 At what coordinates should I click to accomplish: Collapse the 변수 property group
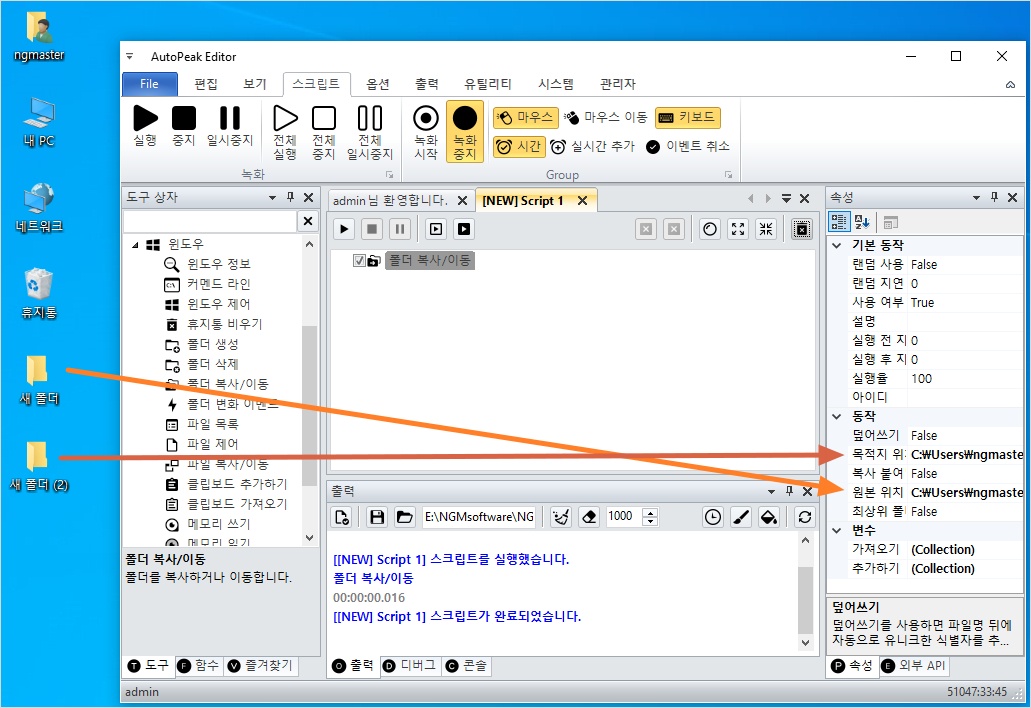(x=837, y=531)
